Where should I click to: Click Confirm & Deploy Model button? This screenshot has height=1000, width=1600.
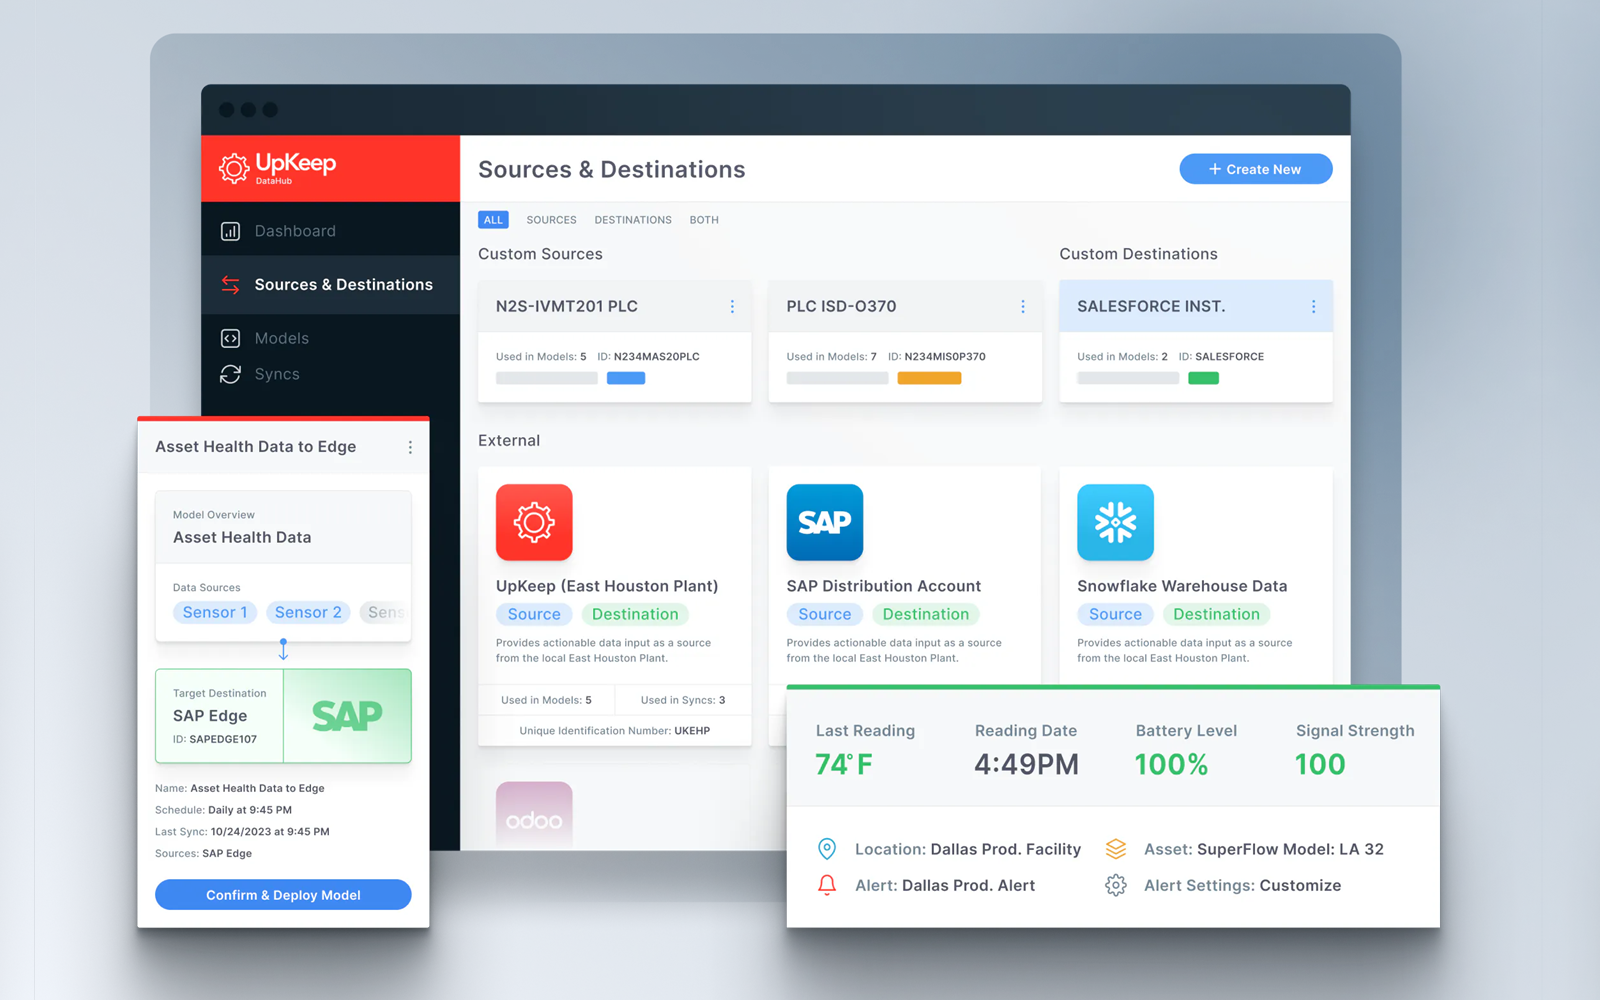tap(283, 895)
